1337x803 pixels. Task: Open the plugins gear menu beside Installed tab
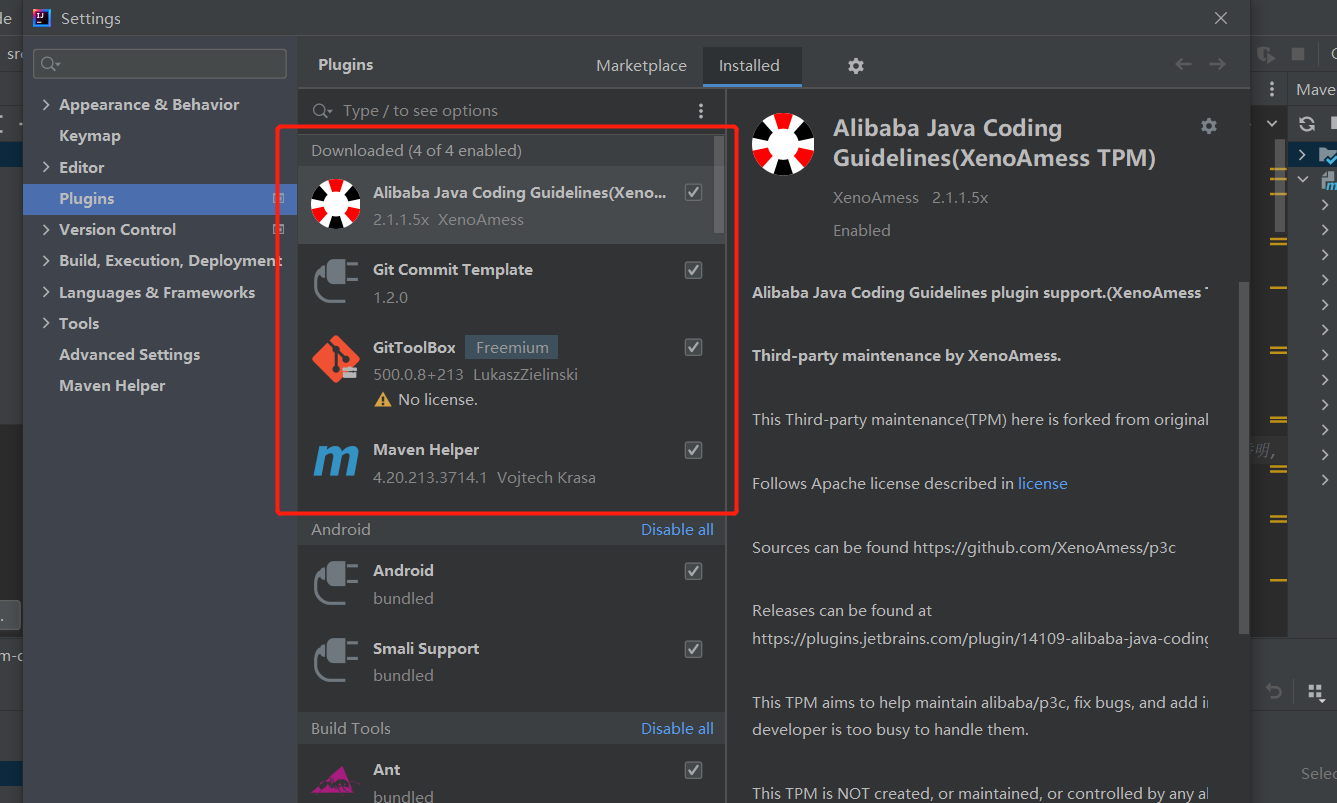point(855,65)
